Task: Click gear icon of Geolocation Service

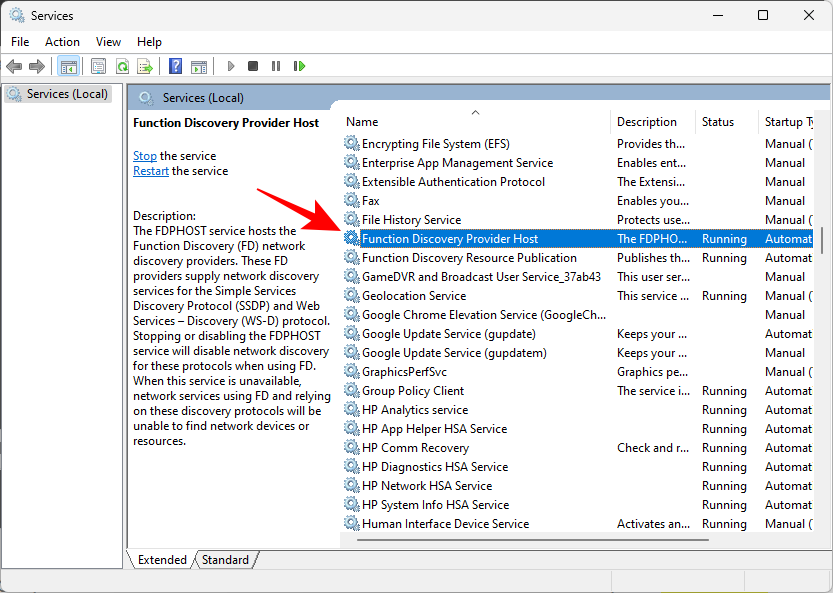Action: [351, 295]
